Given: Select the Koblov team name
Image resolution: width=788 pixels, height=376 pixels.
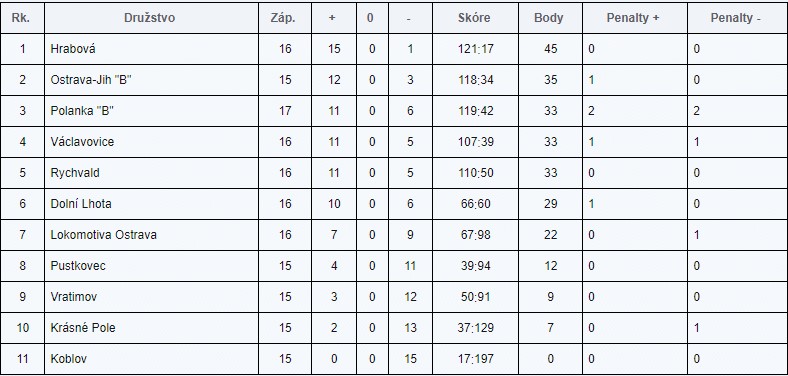Looking at the screenshot, I should [x=69, y=359].
